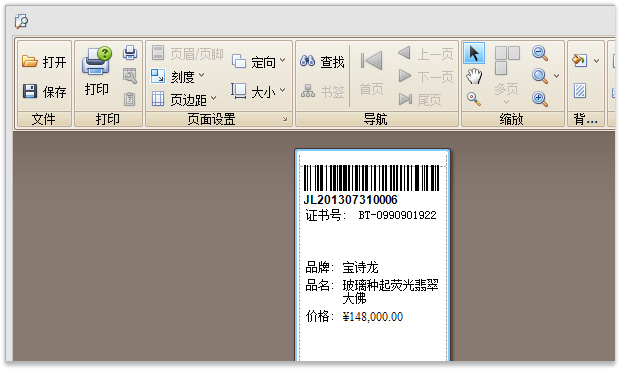The image size is (620, 369).
Task: Select the magnifier tool under hand
Action: 474,98
